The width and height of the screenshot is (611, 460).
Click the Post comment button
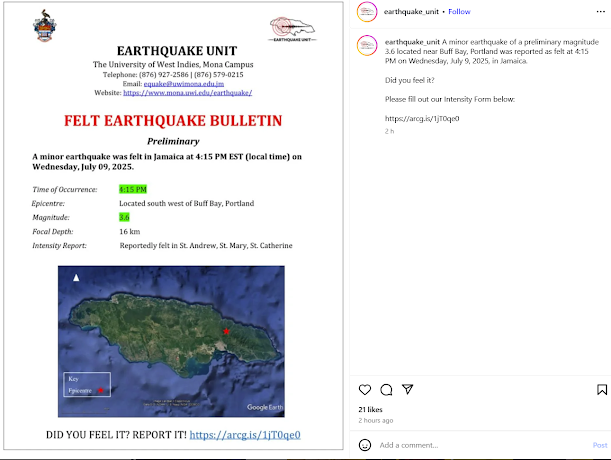coord(600,445)
